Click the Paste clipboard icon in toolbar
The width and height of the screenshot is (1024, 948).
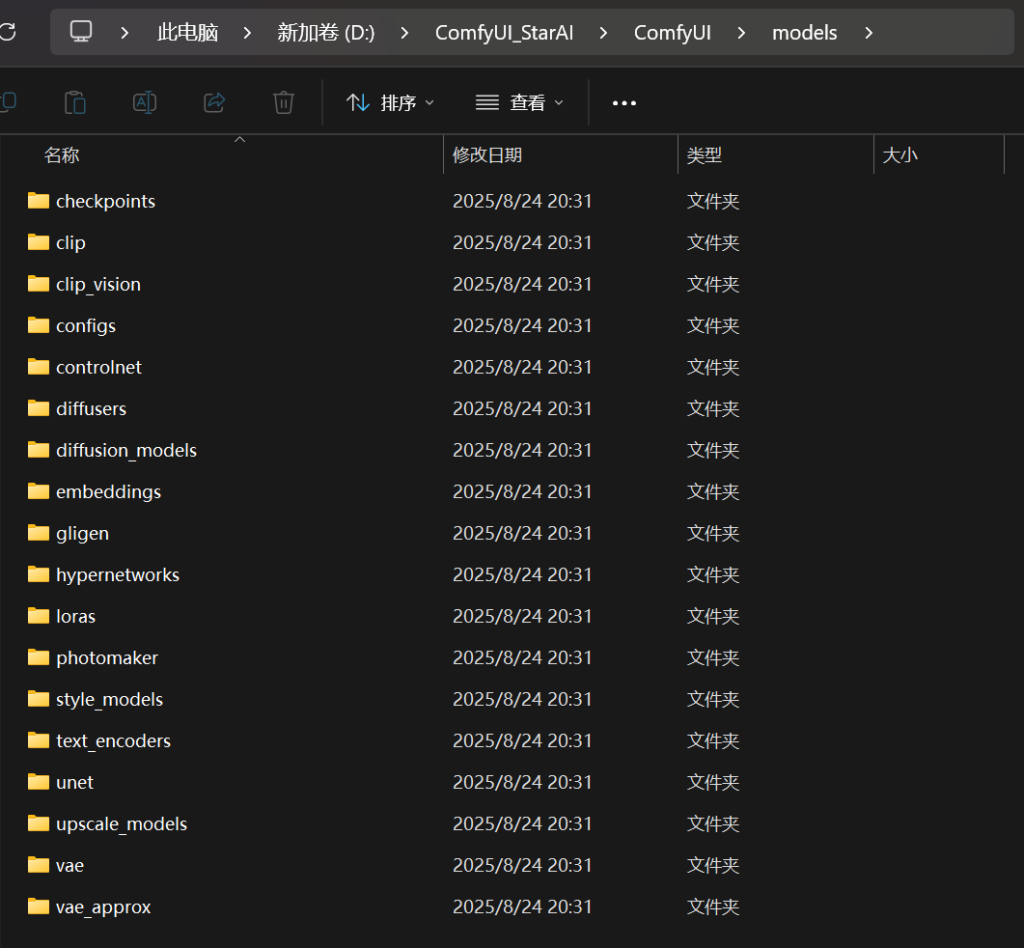tap(75, 102)
